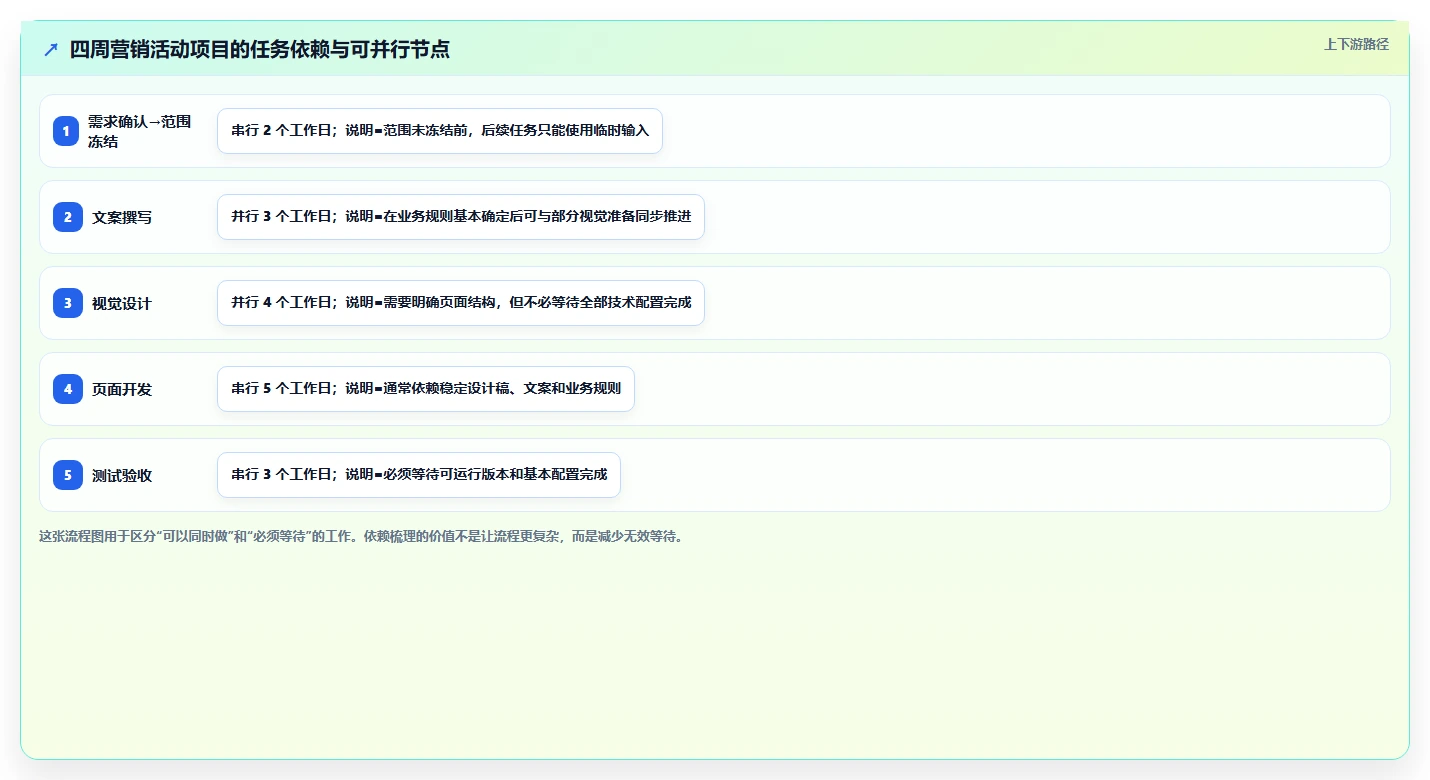Screen dimensions: 1430x780
Task: Click the 上下游路径 label
Action: [1356, 44]
